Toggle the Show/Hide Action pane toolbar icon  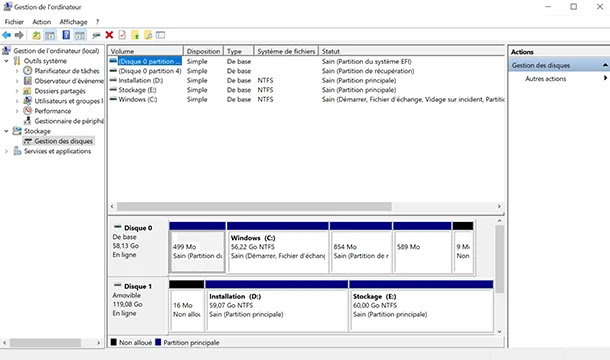point(80,35)
